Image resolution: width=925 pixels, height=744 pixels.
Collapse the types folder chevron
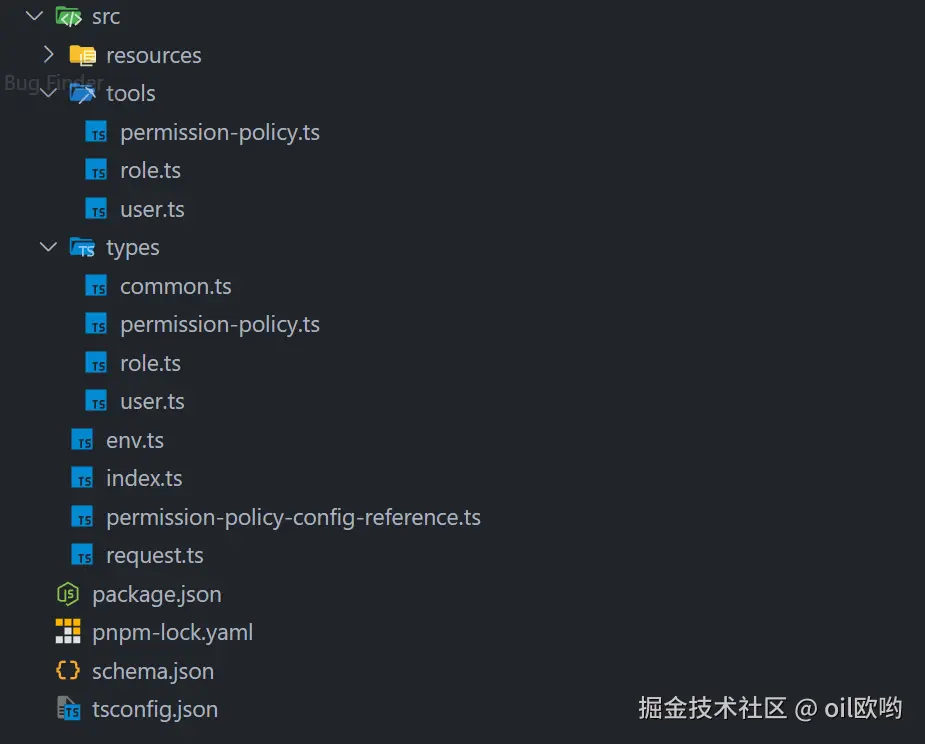coord(48,247)
